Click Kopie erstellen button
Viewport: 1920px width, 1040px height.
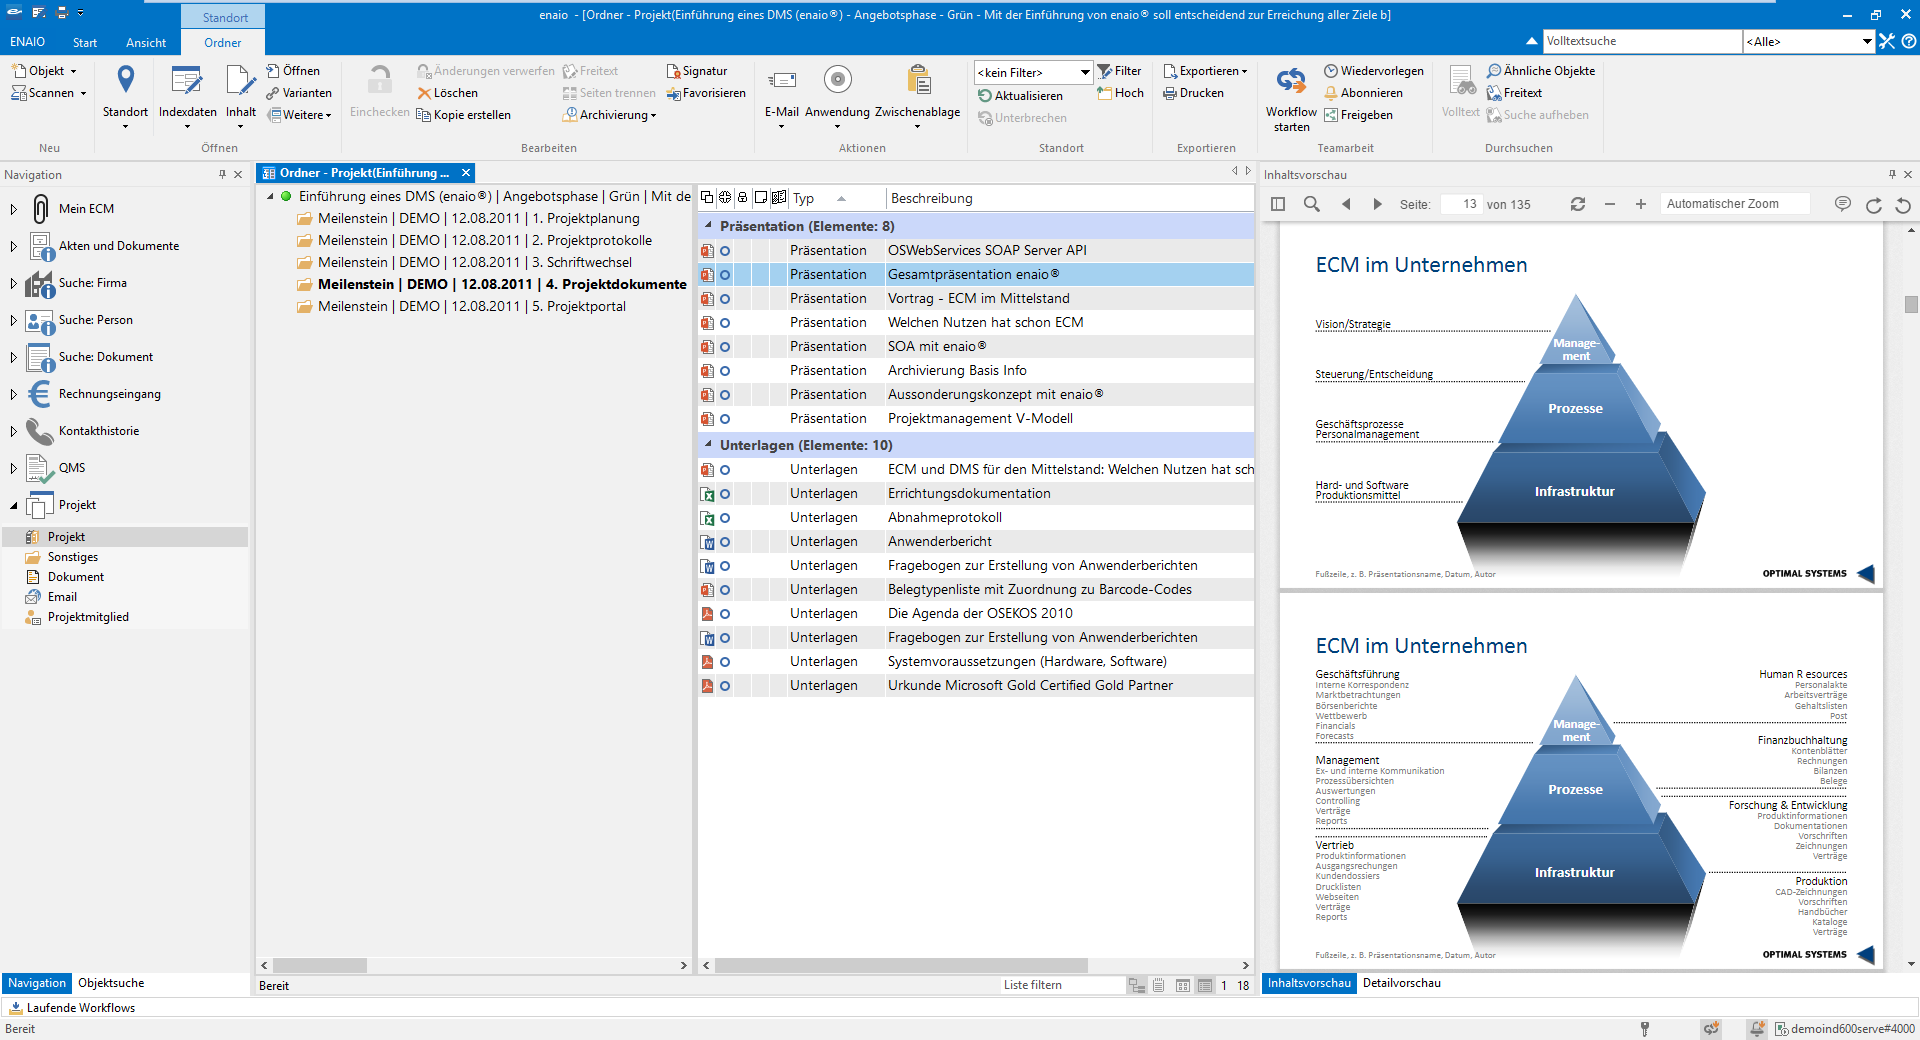coord(463,115)
